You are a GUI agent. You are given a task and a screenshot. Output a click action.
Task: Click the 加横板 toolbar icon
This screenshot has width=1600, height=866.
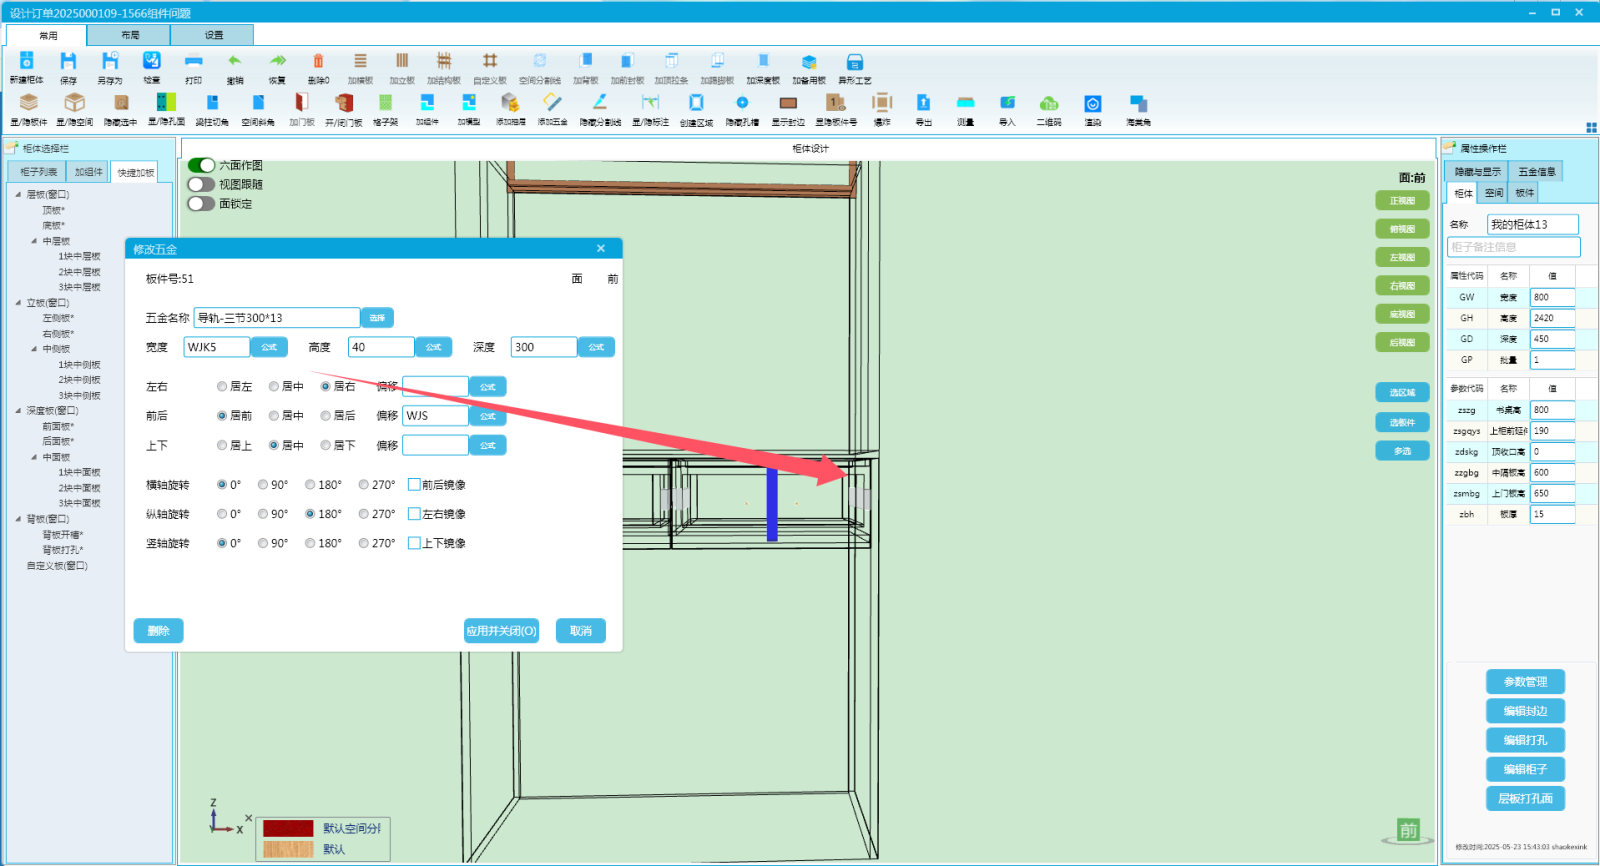tap(360, 62)
